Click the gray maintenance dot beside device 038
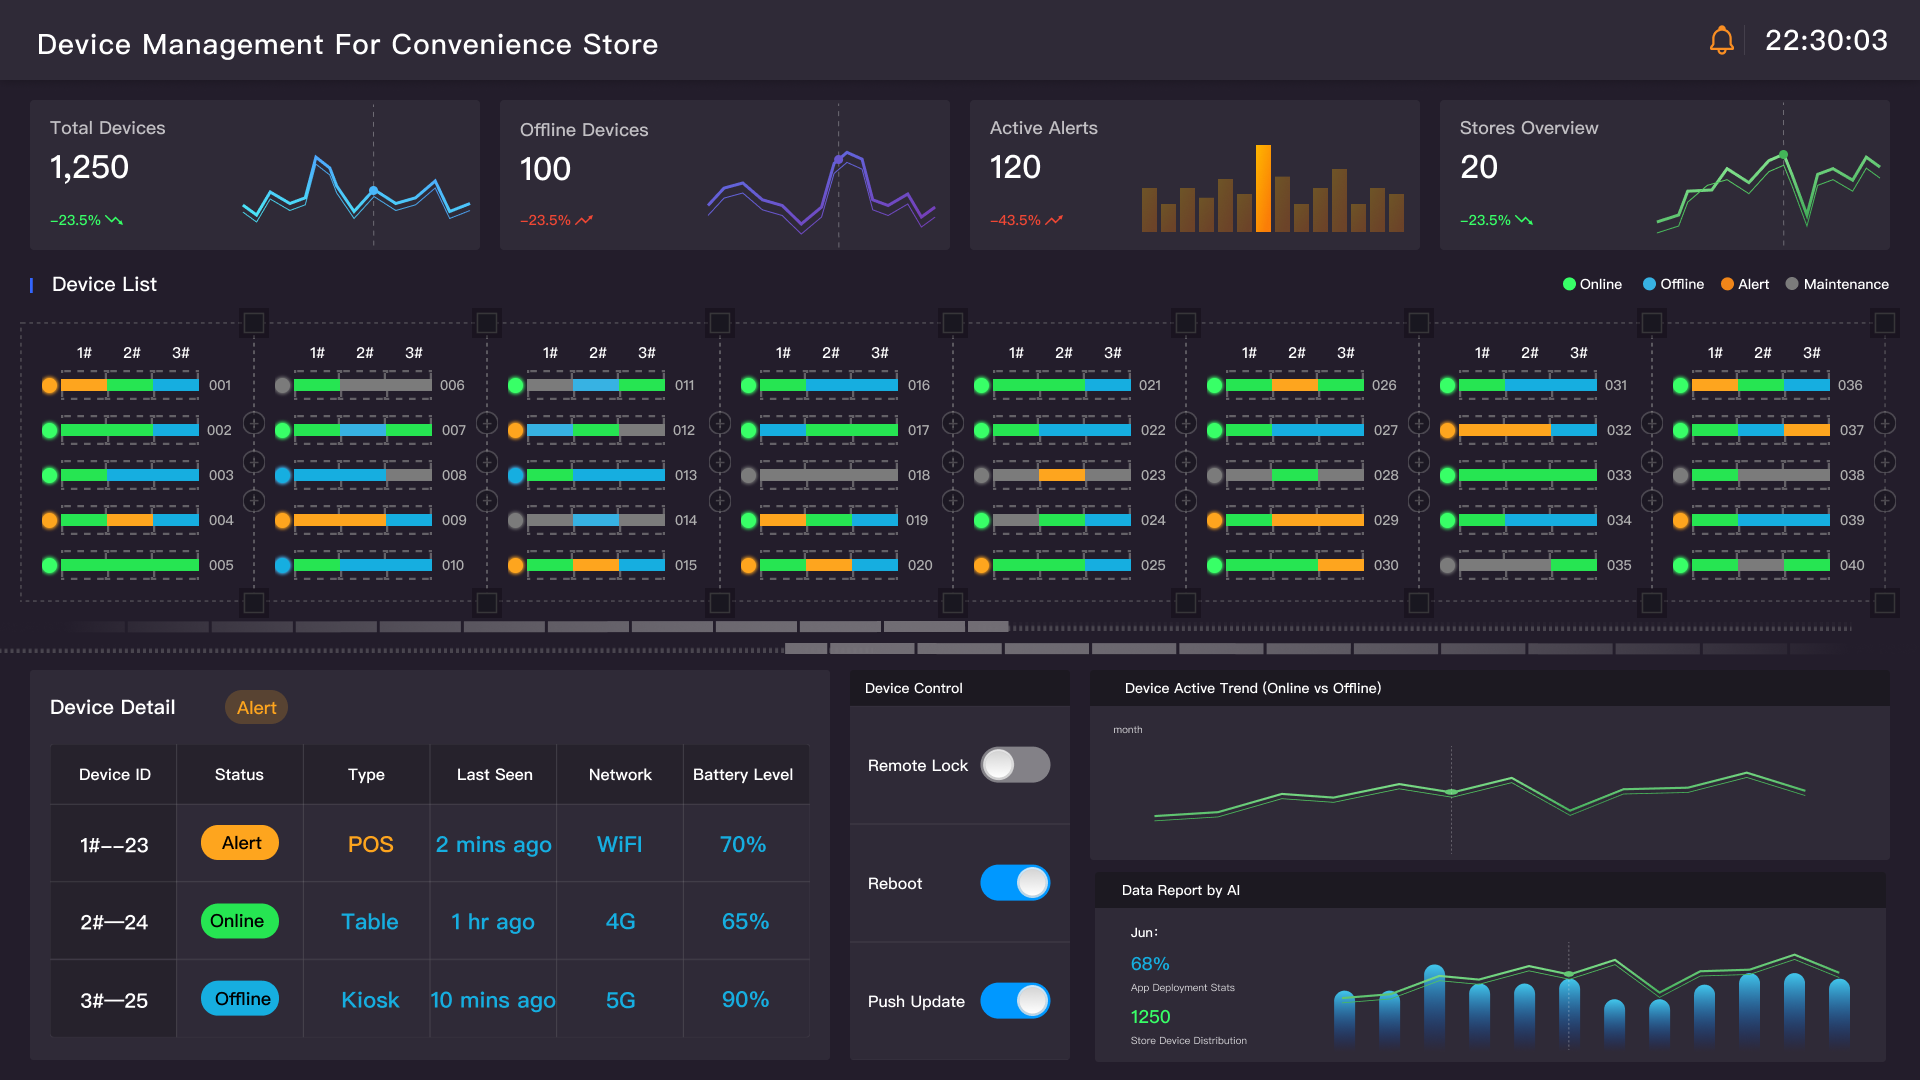The width and height of the screenshot is (1920, 1080). pyautogui.click(x=1680, y=475)
